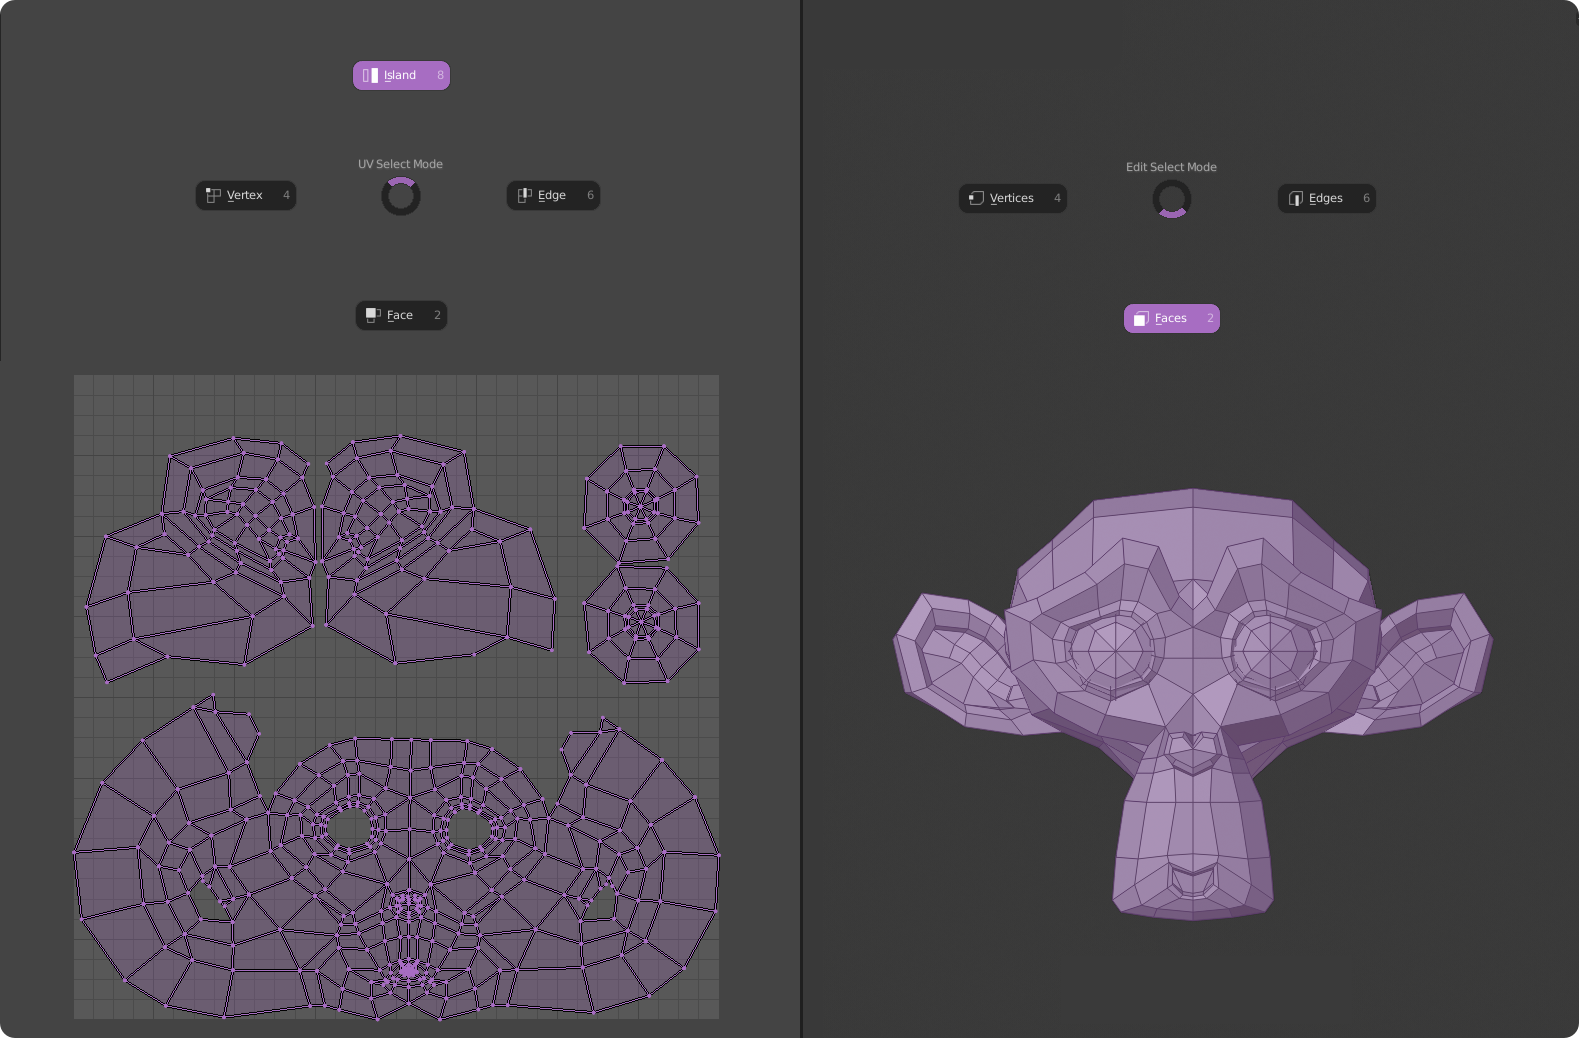Click the Vertices icon in Edit Select Mode pie
Screen dimensions: 1579x1038
click(x=976, y=199)
